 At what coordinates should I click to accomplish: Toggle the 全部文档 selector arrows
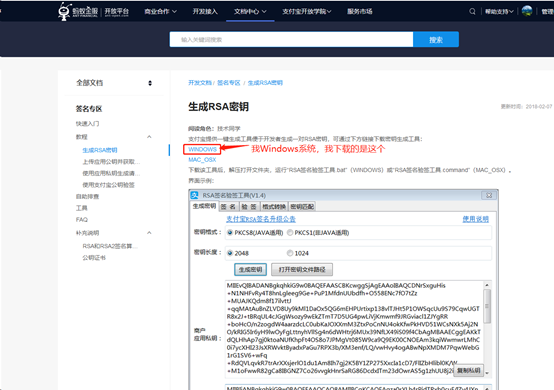pyautogui.click(x=150, y=83)
